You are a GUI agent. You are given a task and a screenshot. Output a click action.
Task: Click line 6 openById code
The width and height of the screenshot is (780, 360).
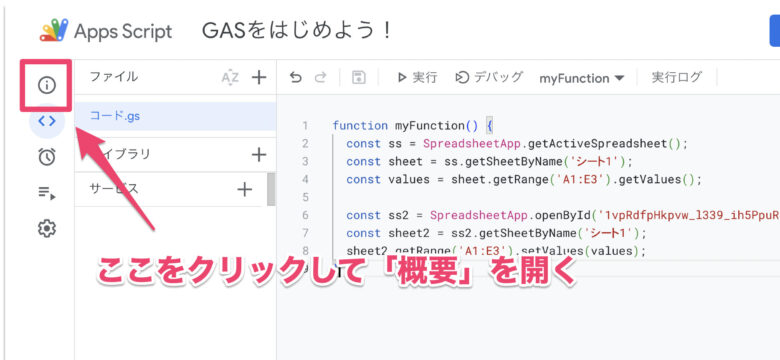click(563, 215)
